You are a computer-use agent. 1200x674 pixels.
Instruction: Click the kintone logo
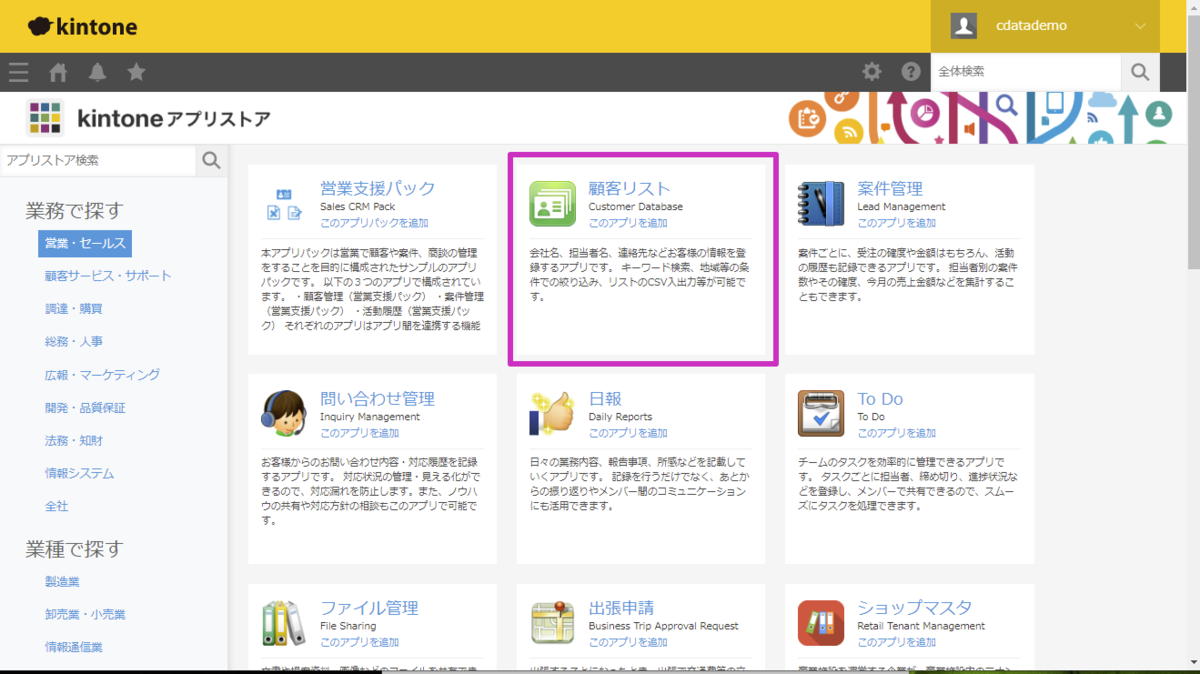click(x=83, y=26)
